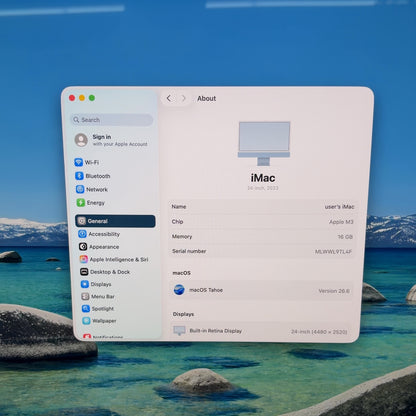Open Appearance settings icon
The height and width of the screenshot is (416, 416).
point(83,247)
